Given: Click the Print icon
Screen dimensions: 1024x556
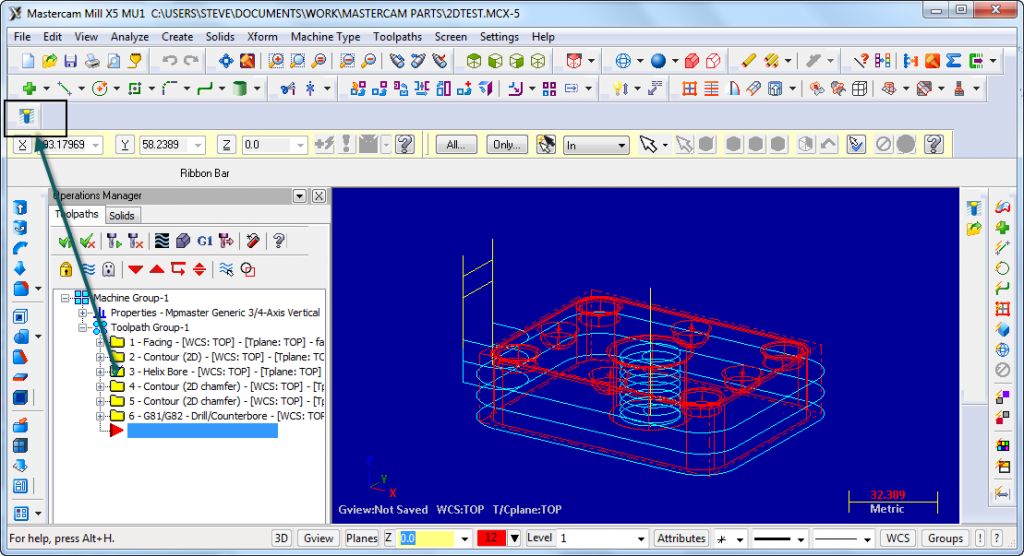Looking at the screenshot, I should click(x=92, y=61).
